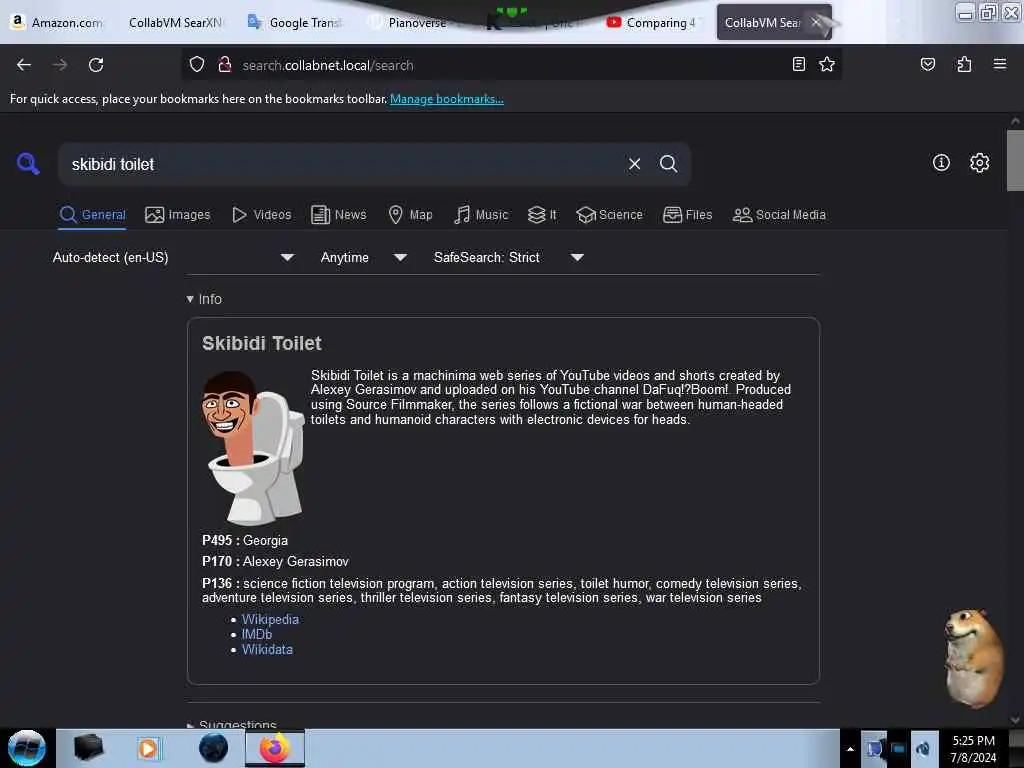The image size is (1024, 768).
Task: Open the Firefox hamburger menu
Action: [x=1000, y=64]
